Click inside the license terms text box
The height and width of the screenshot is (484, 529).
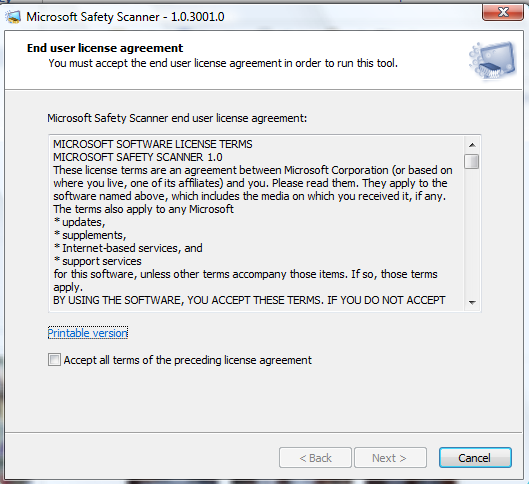[257, 223]
